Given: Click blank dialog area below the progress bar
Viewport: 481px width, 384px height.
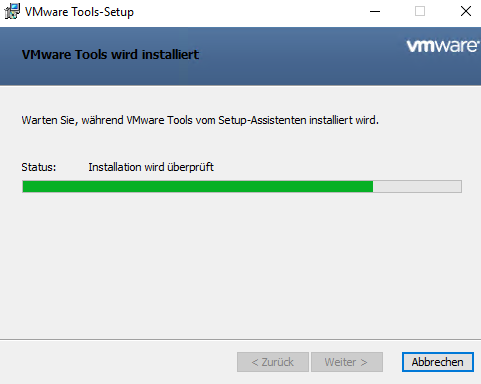Looking at the screenshot, I should click(240, 267).
